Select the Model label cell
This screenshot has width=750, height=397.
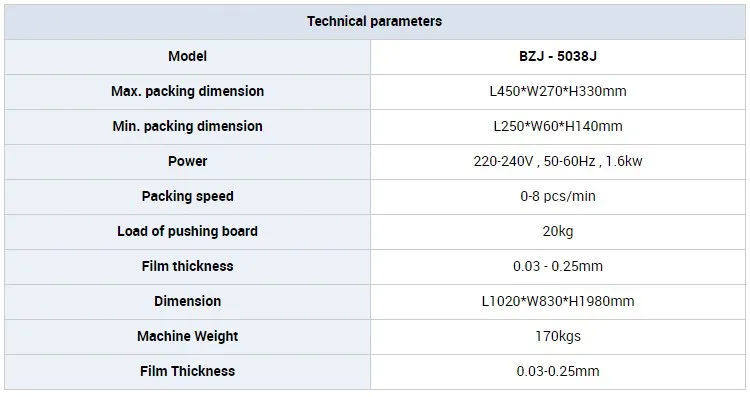tap(188, 56)
